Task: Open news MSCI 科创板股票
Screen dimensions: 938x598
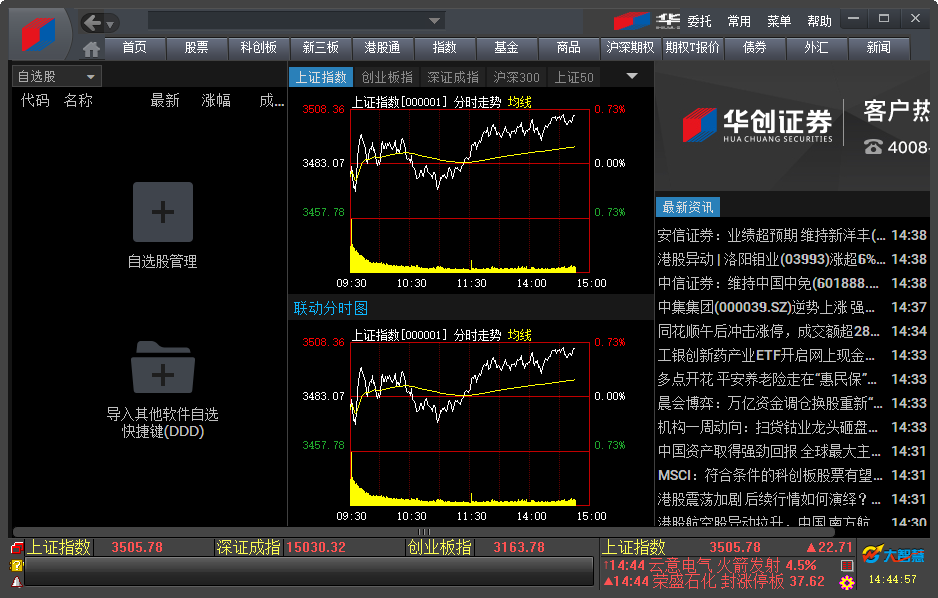Action: [x=793, y=475]
